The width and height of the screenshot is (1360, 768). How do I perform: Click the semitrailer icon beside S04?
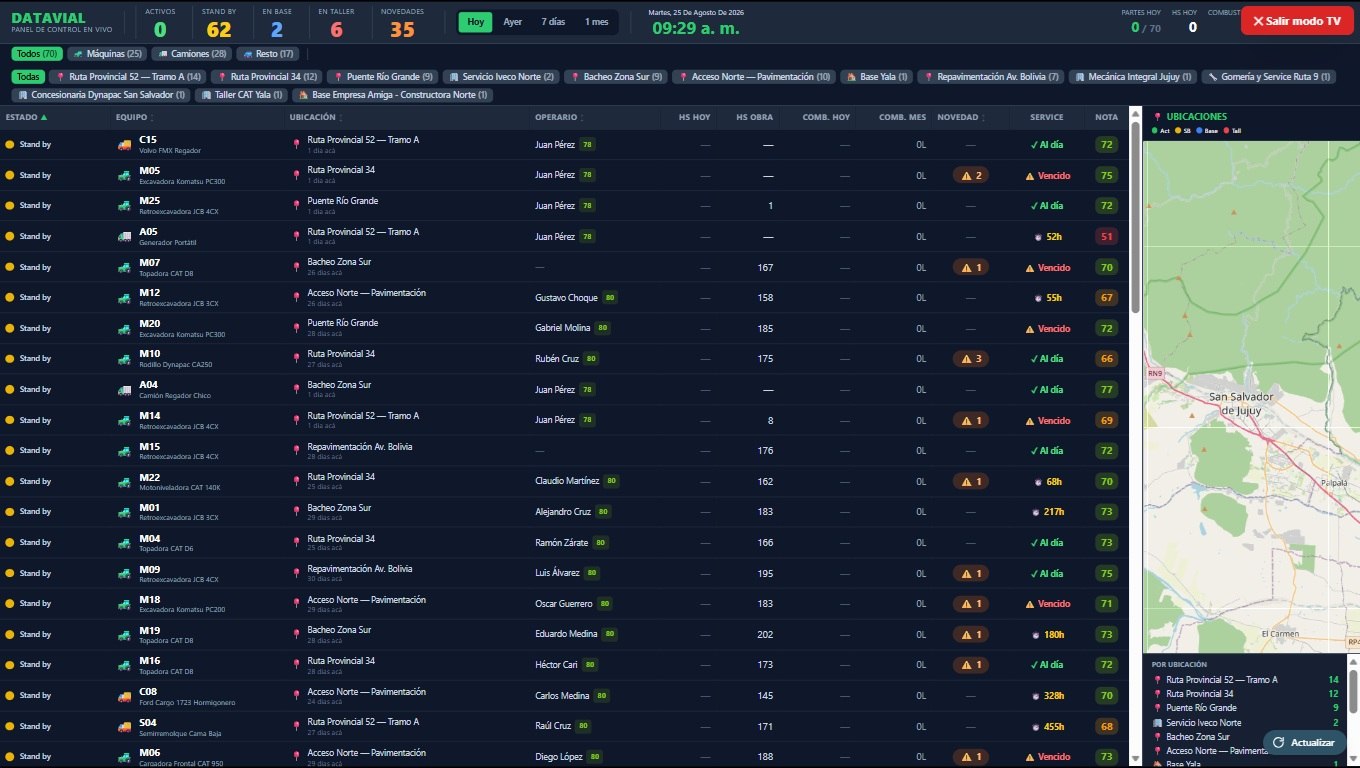124,727
